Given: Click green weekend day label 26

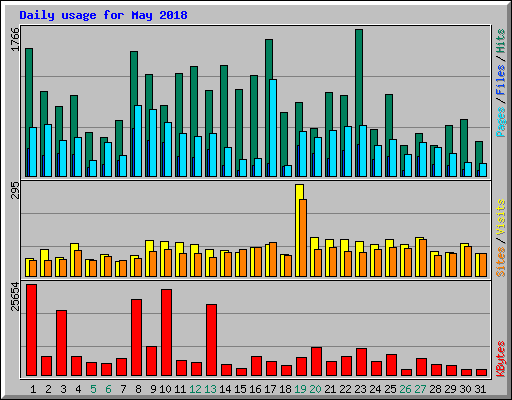Looking at the screenshot, I should coord(405,389).
